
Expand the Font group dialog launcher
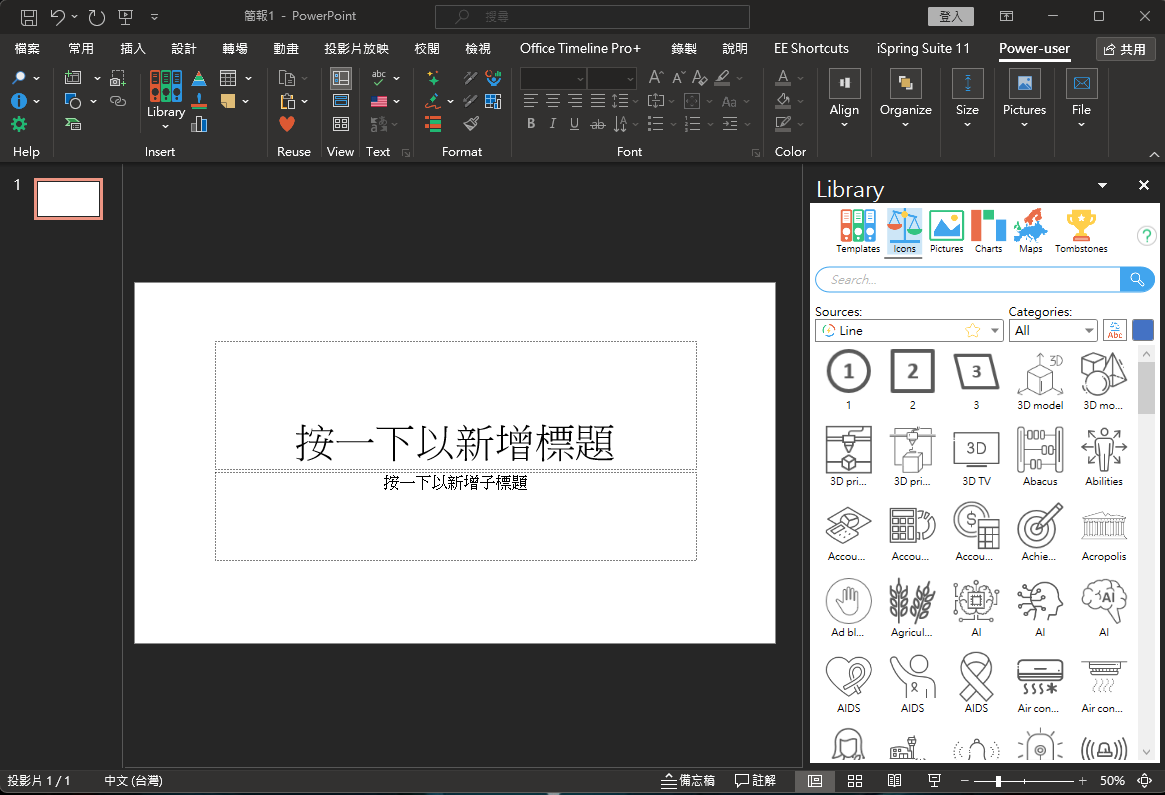(756, 153)
